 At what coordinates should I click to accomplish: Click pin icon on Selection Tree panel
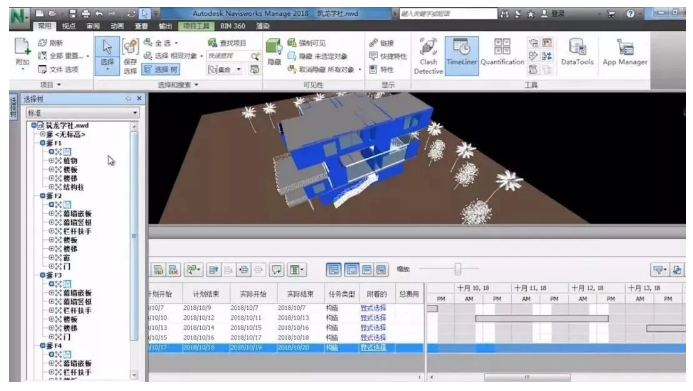[129, 99]
